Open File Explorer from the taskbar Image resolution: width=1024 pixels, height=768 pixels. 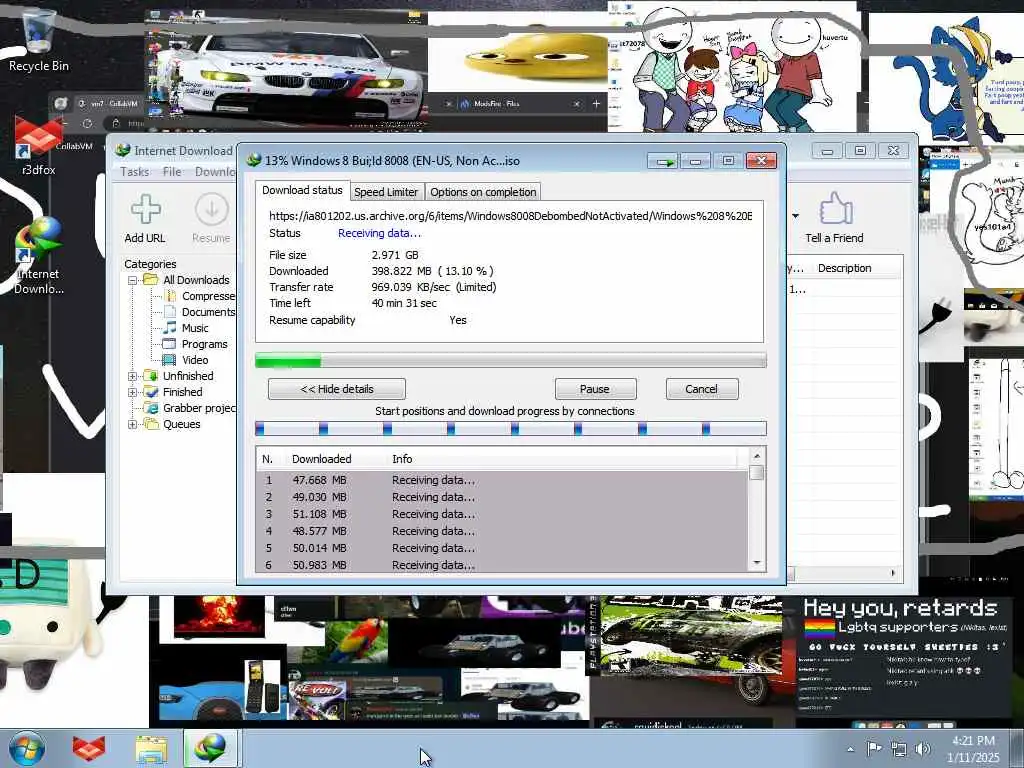point(151,749)
